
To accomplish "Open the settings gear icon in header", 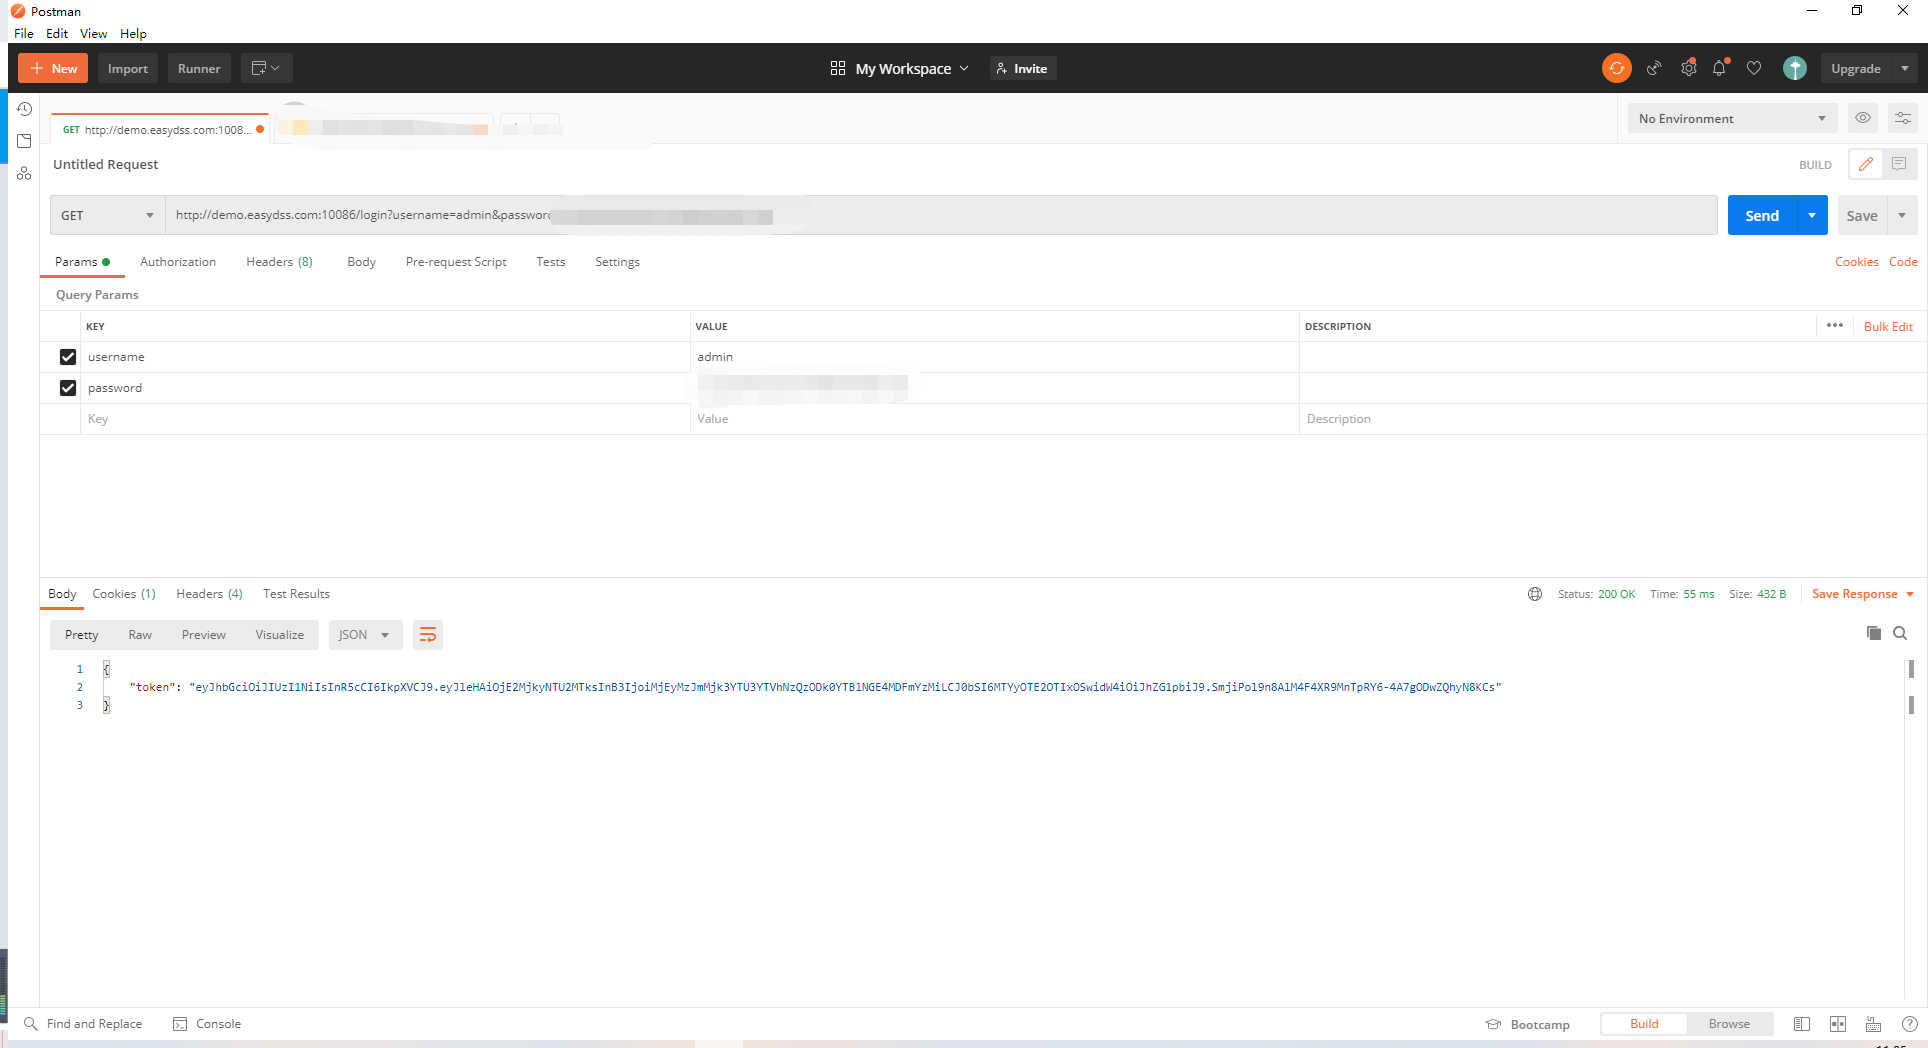I will 1688,68.
